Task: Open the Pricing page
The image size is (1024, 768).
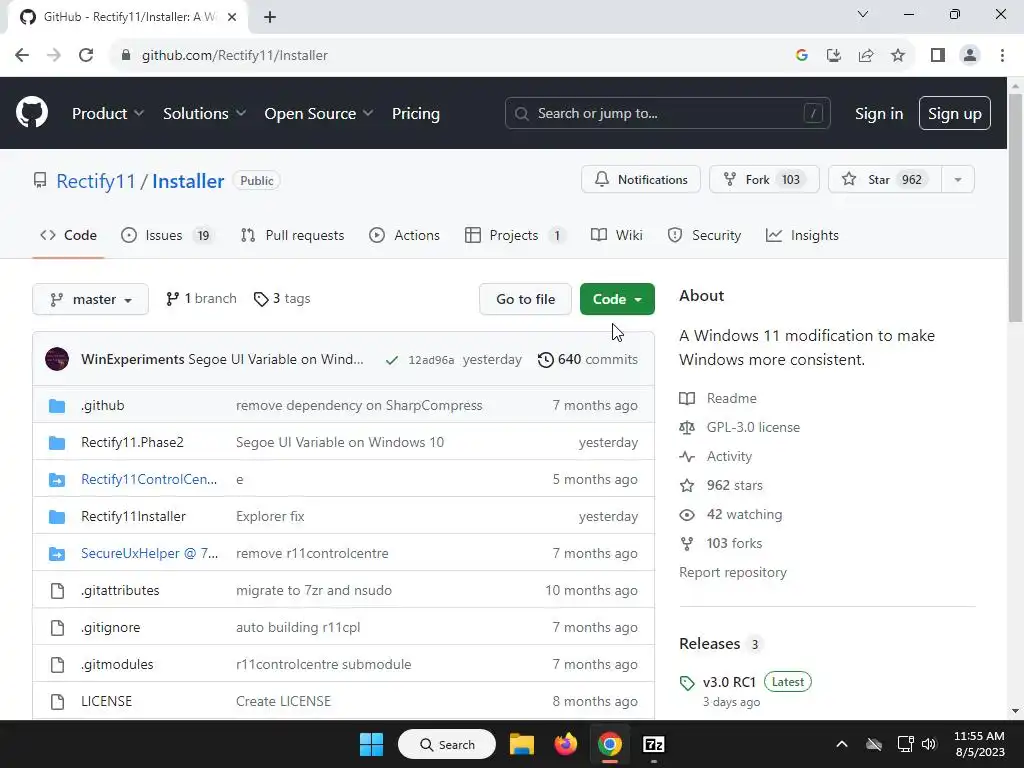Action: [x=415, y=114]
